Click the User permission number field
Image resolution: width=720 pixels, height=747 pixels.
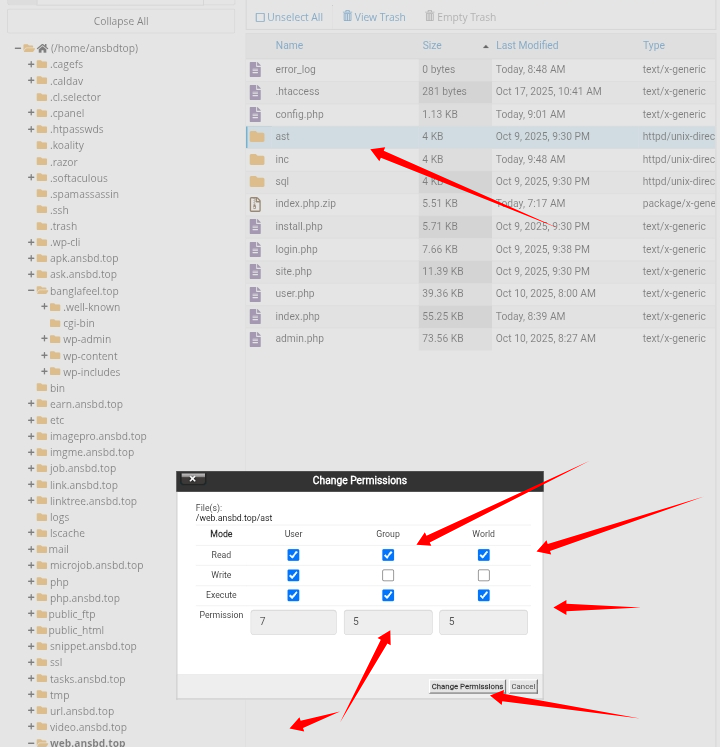(293, 622)
